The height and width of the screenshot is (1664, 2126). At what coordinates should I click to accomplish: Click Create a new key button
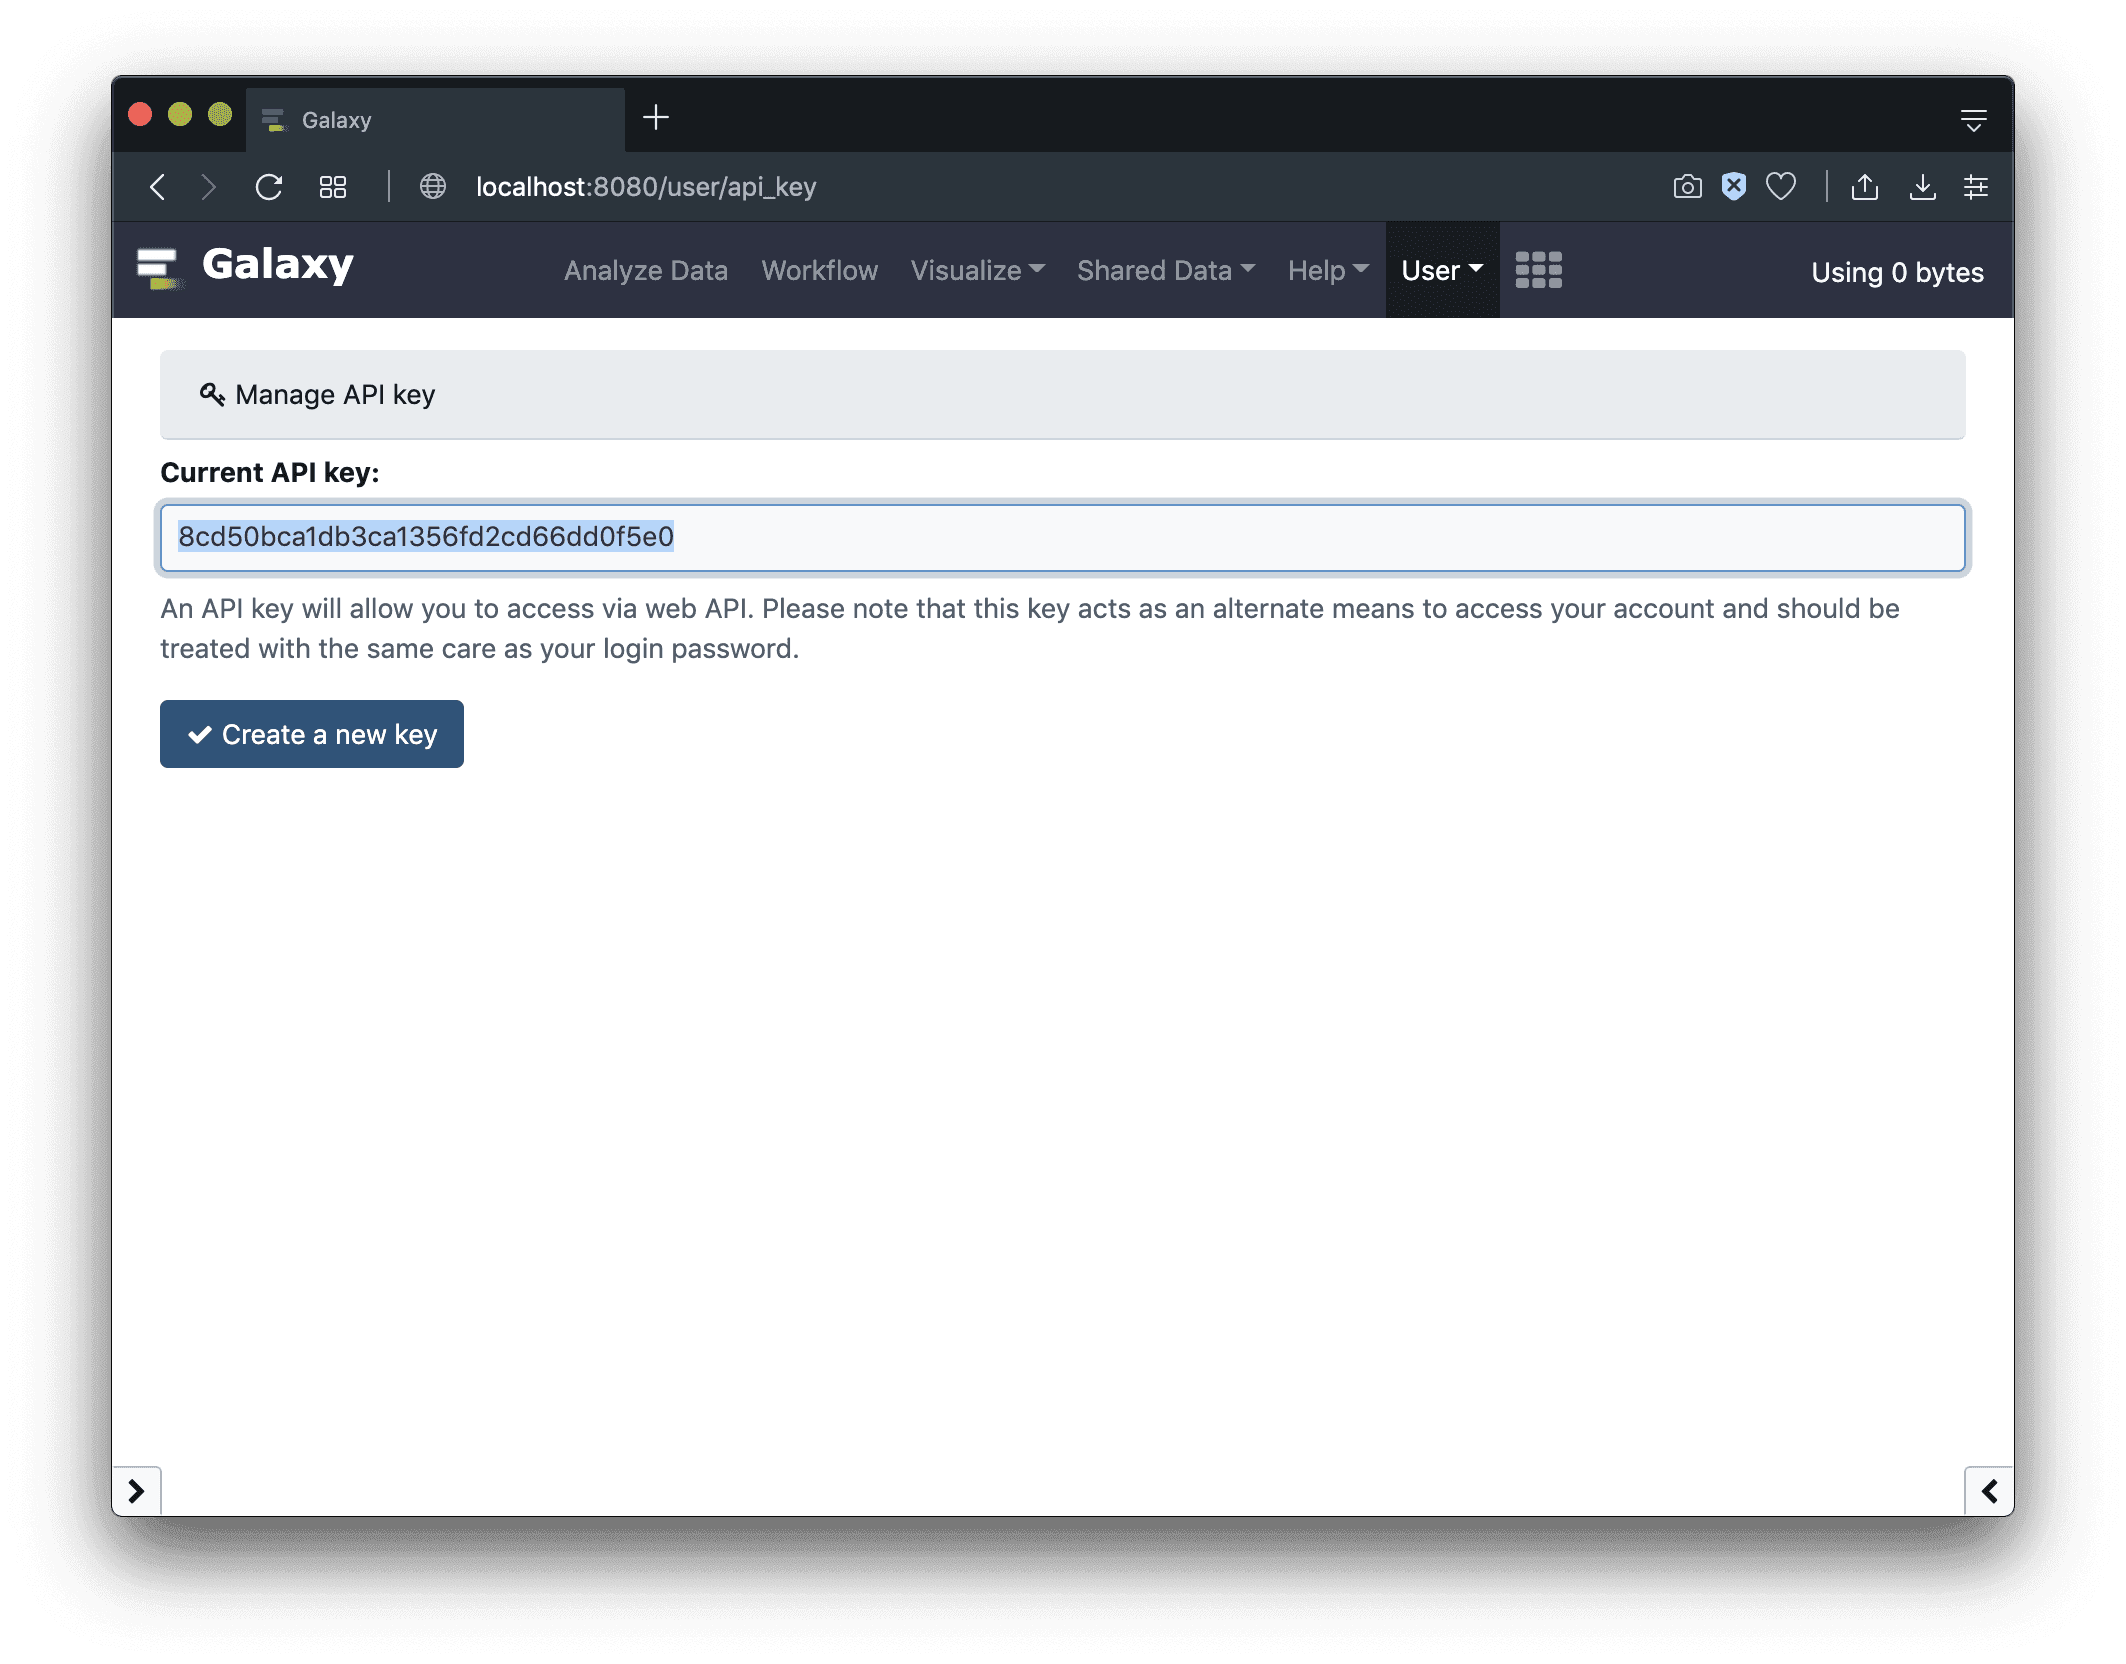click(x=312, y=734)
